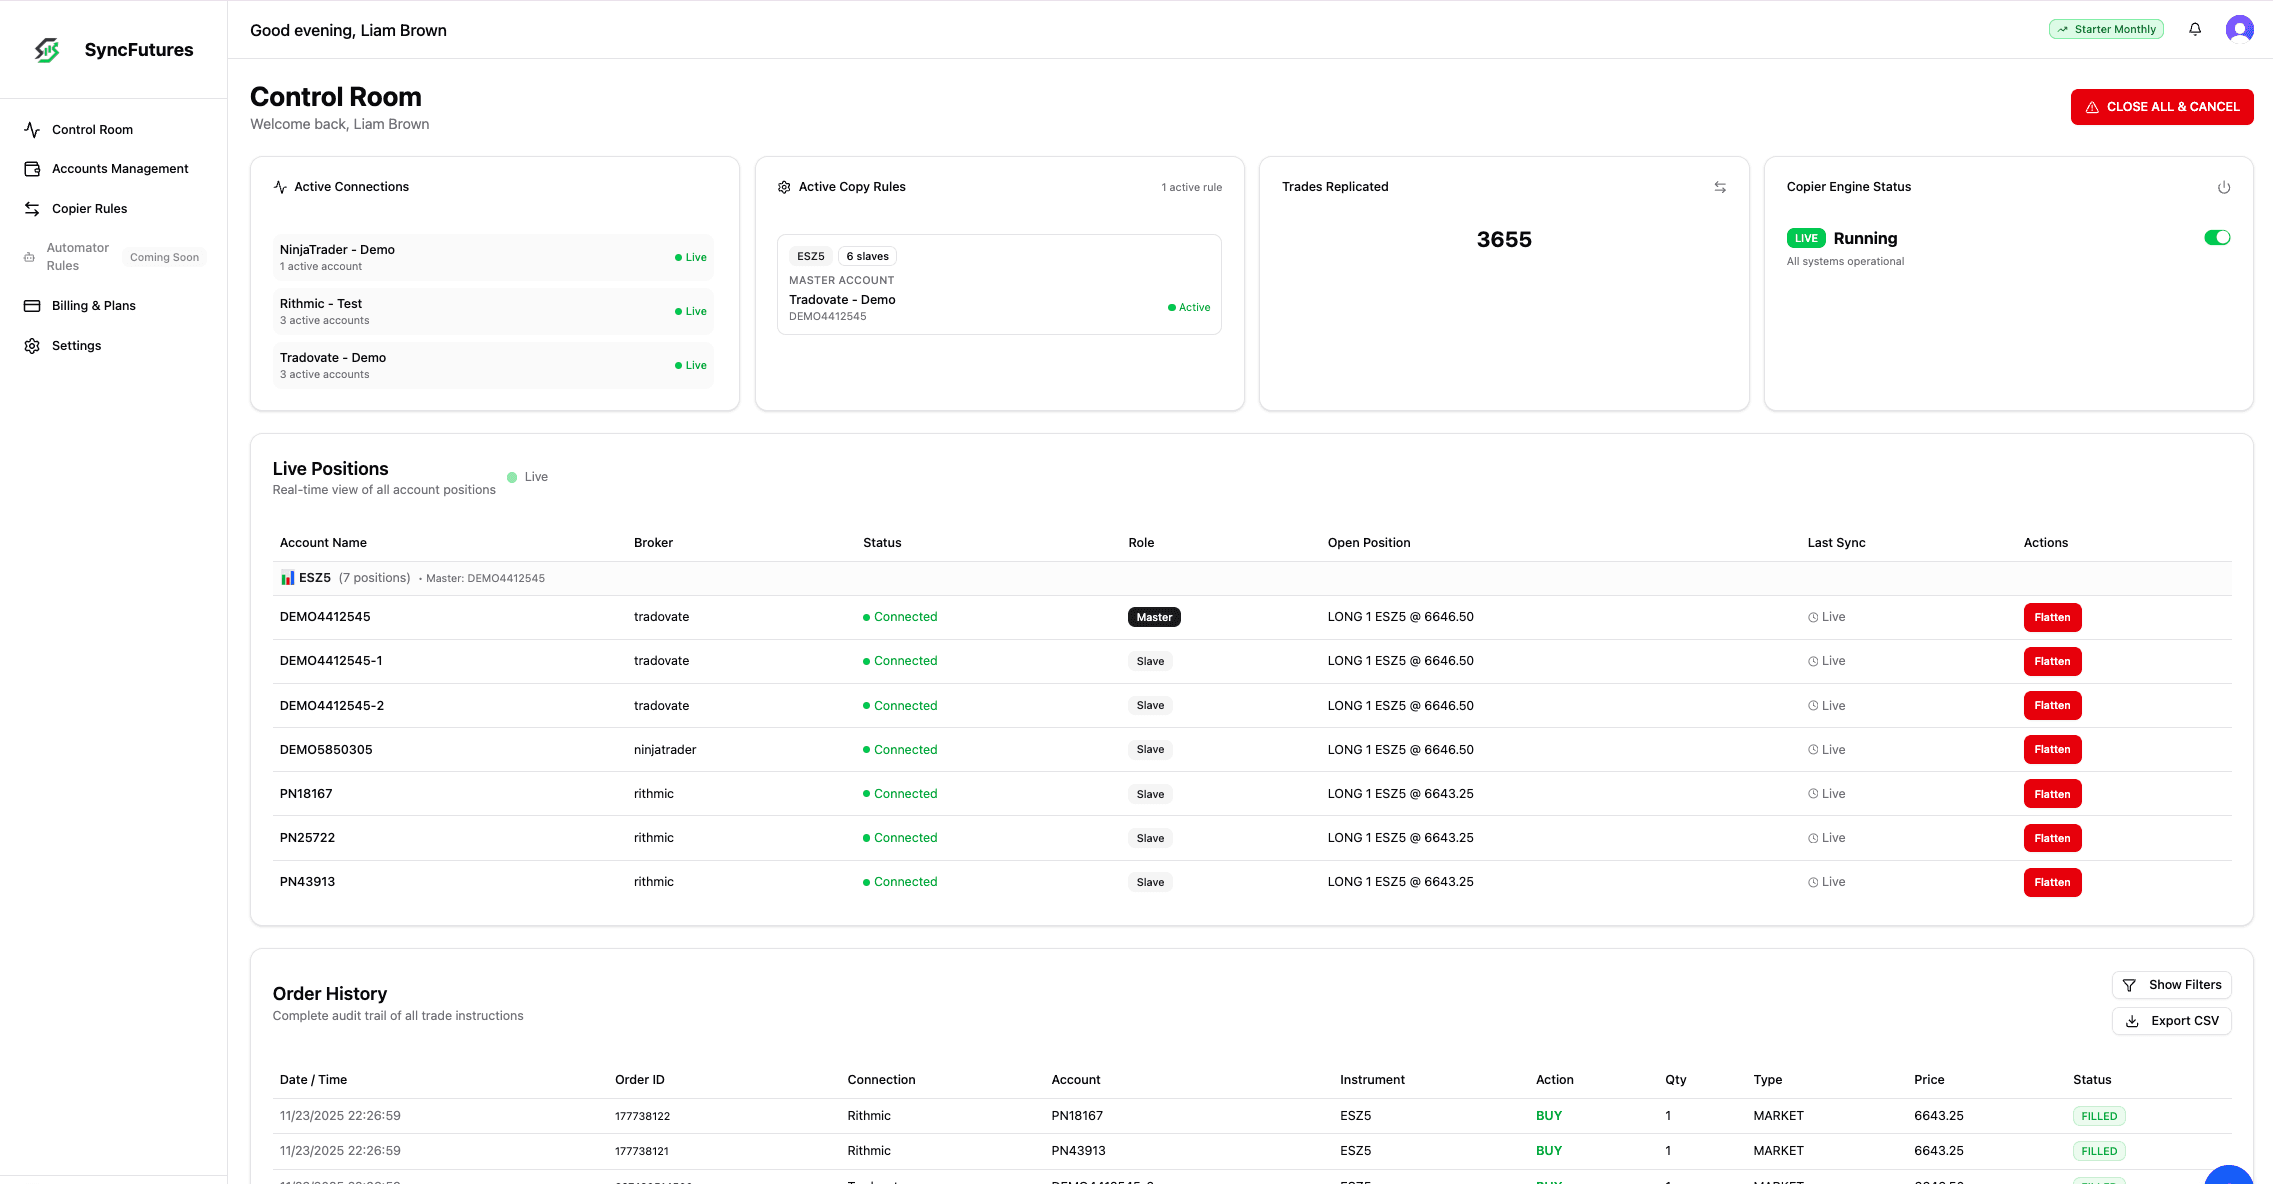2273x1184 pixels.
Task: Click the SyncFutures logo icon
Action: click(x=46, y=49)
